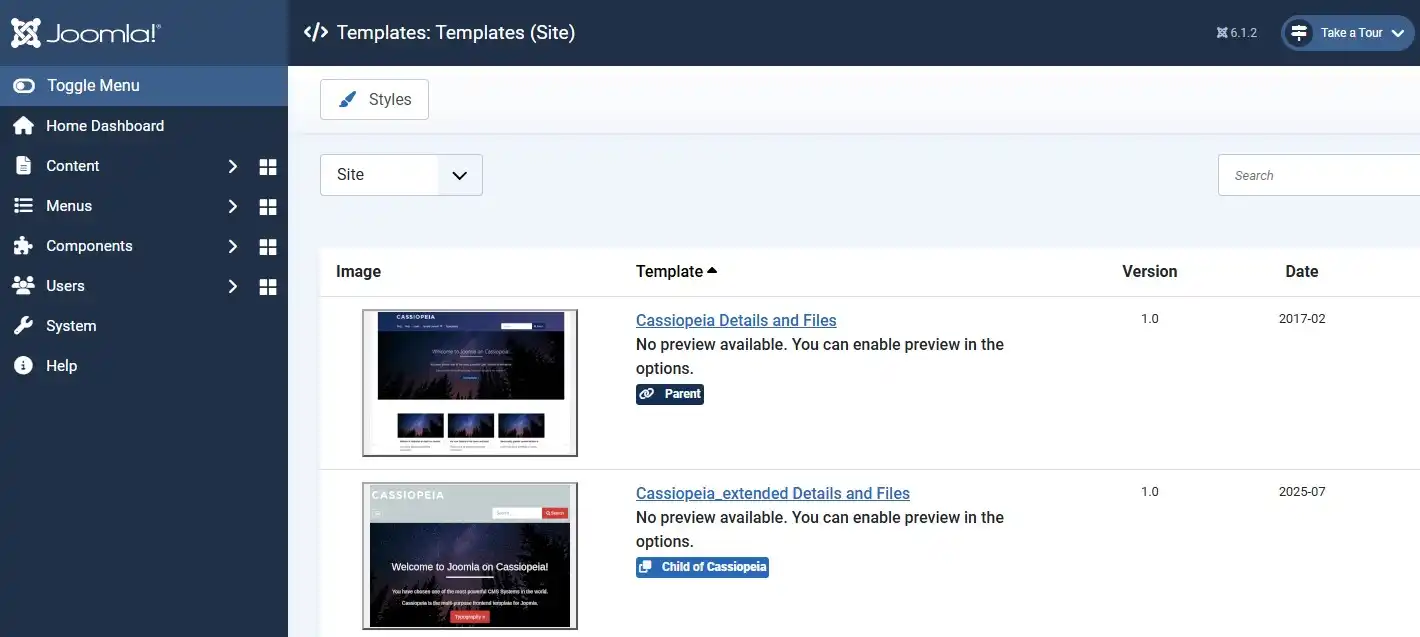Image resolution: width=1420 pixels, height=637 pixels.
Task: Click the Users group icon
Action: pos(23,286)
